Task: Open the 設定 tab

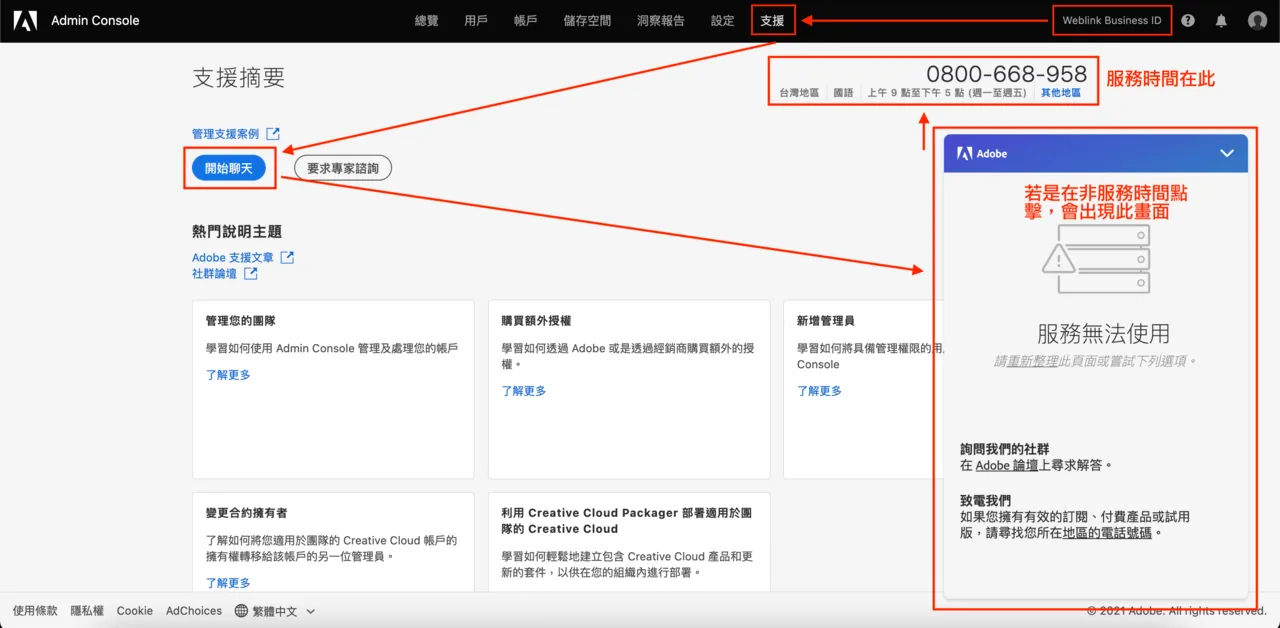Action: [x=722, y=20]
